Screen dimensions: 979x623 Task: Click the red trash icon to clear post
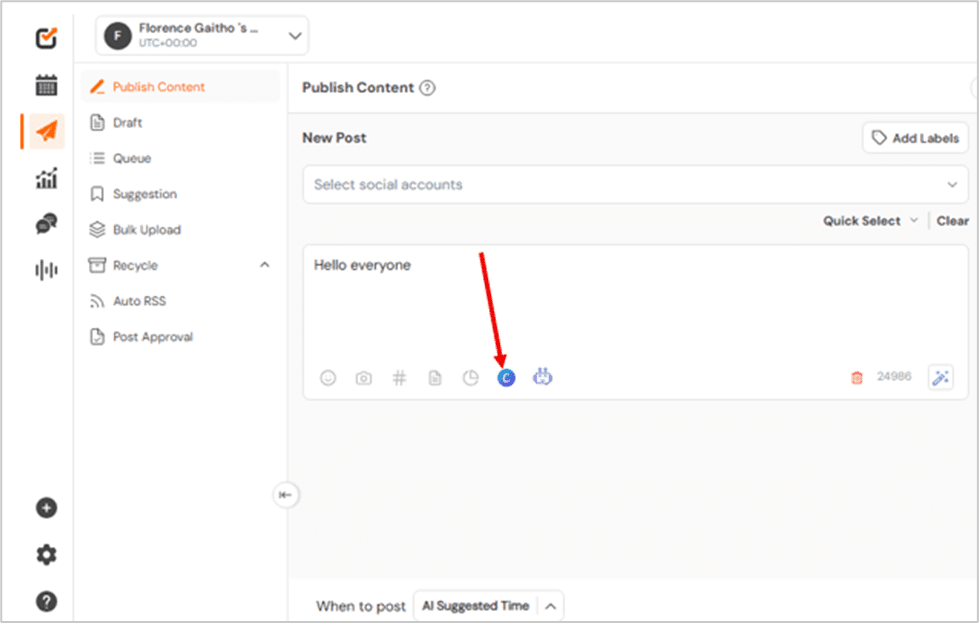pyautogui.click(x=858, y=376)
